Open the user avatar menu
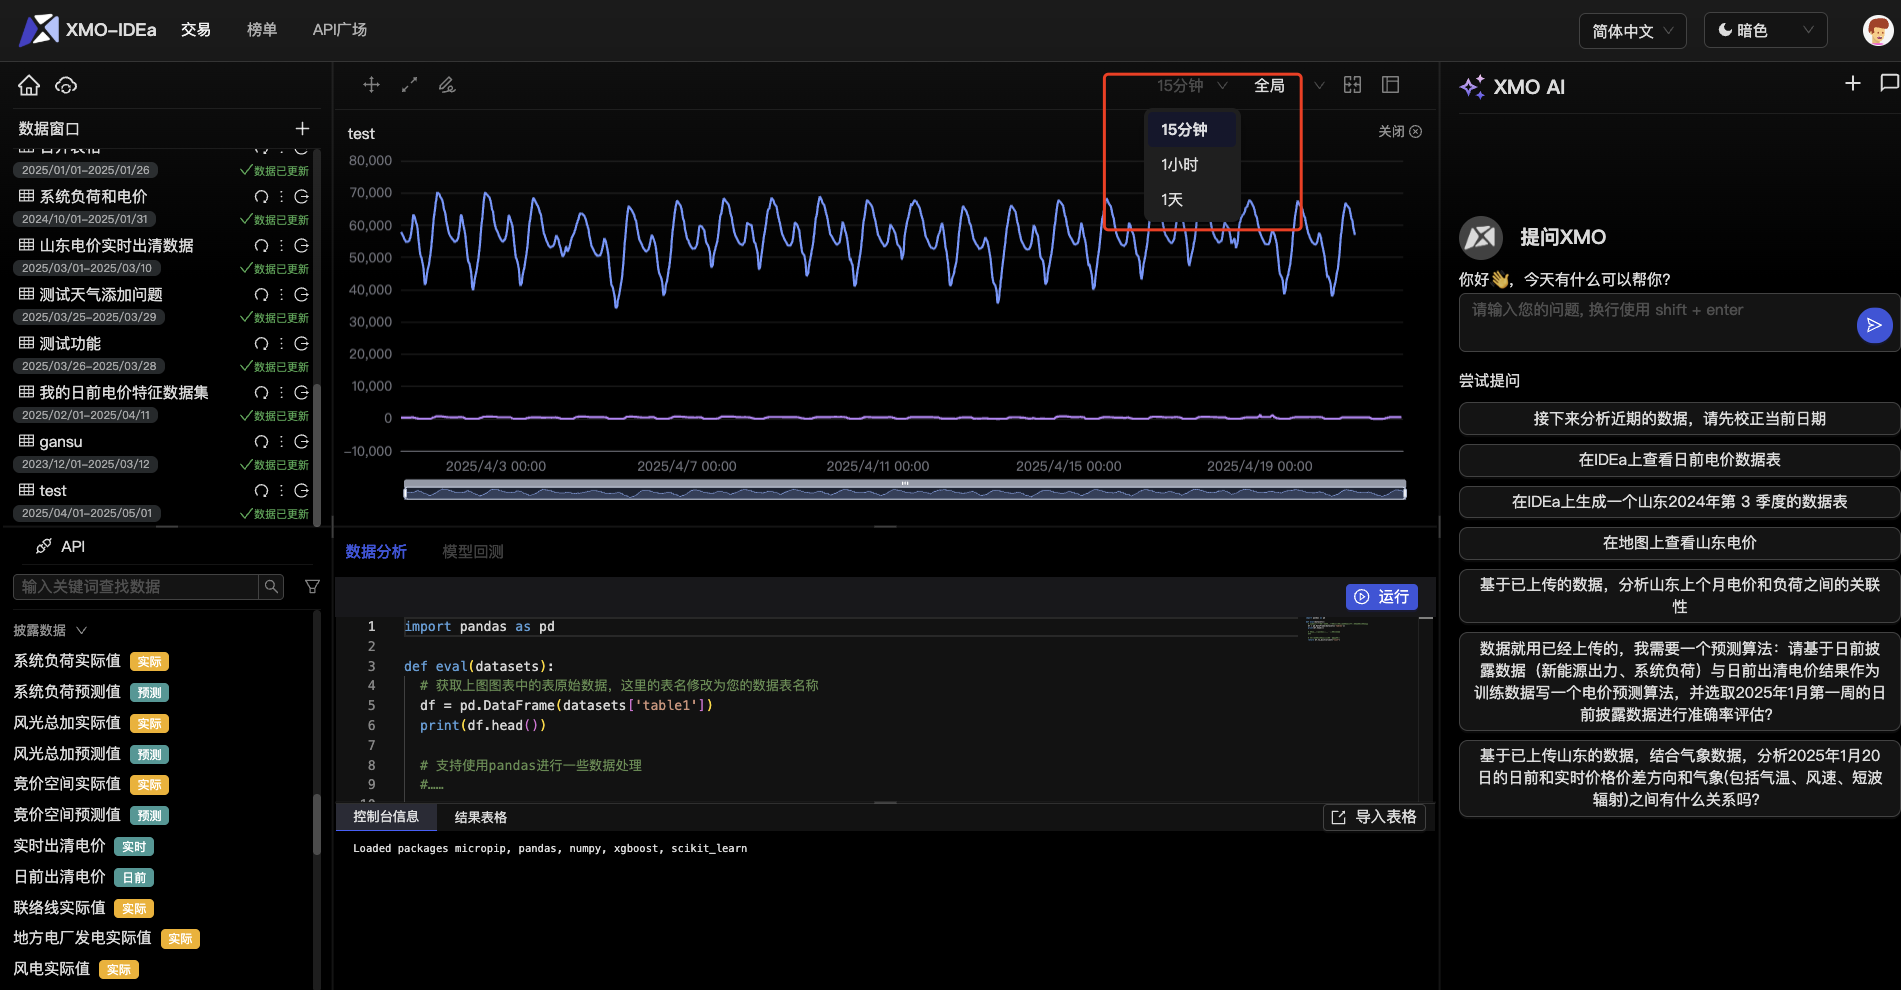 [1878, 30]
